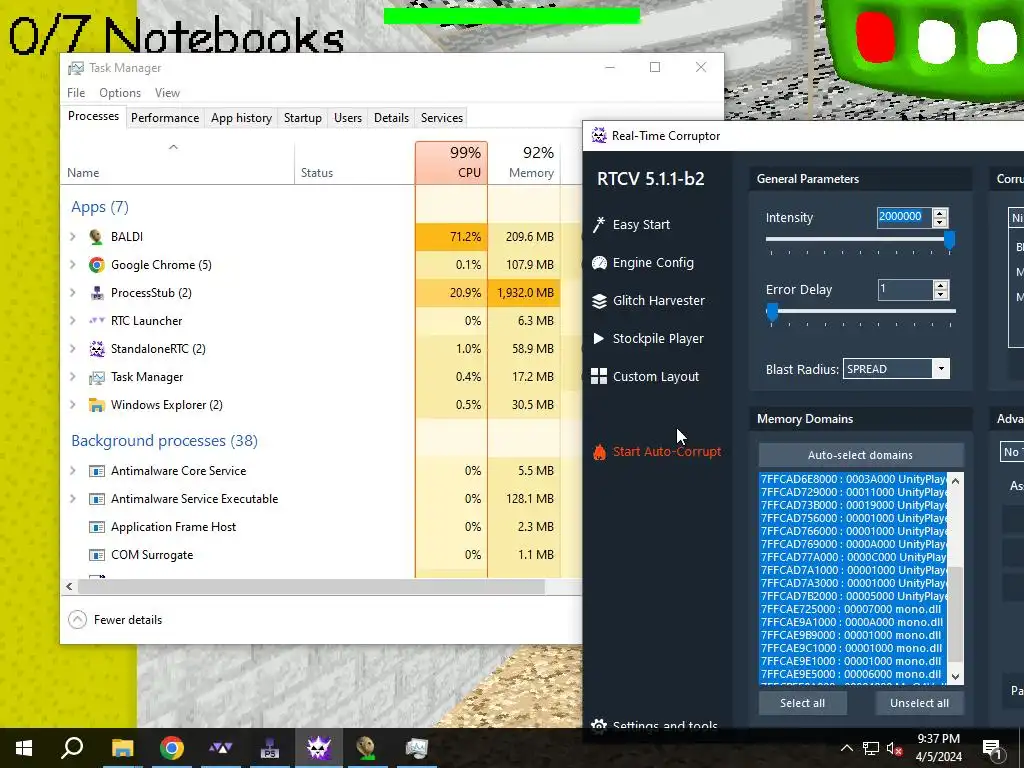Click the BALDI app icon in Task Manager

point(97,236)
